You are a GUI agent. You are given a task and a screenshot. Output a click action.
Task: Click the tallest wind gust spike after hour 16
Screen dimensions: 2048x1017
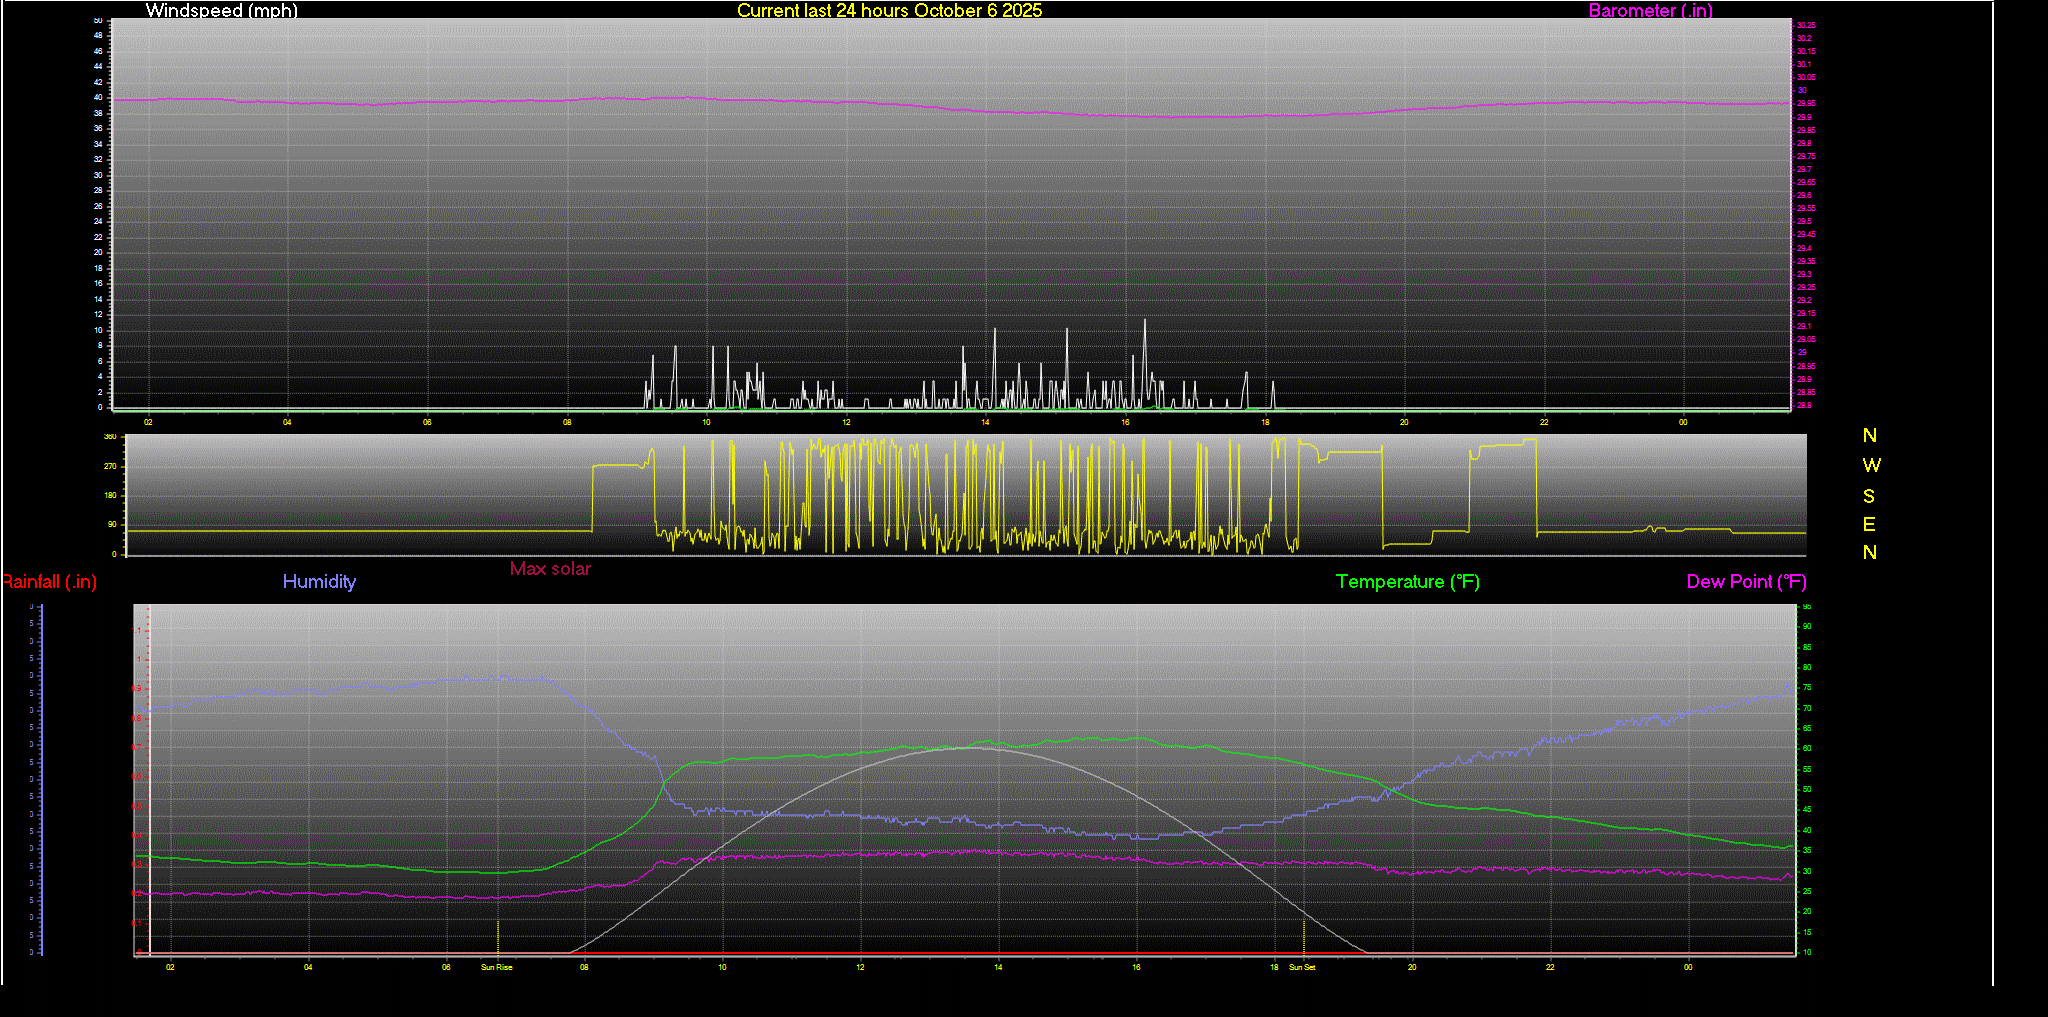[1145, 321]
